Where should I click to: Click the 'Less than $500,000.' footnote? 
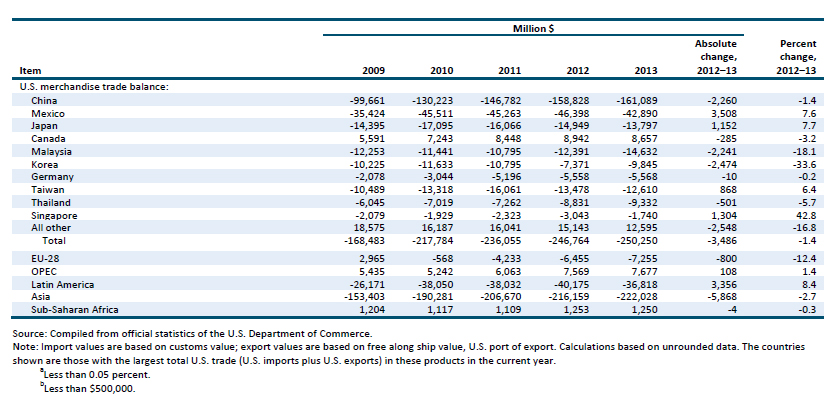90,388
